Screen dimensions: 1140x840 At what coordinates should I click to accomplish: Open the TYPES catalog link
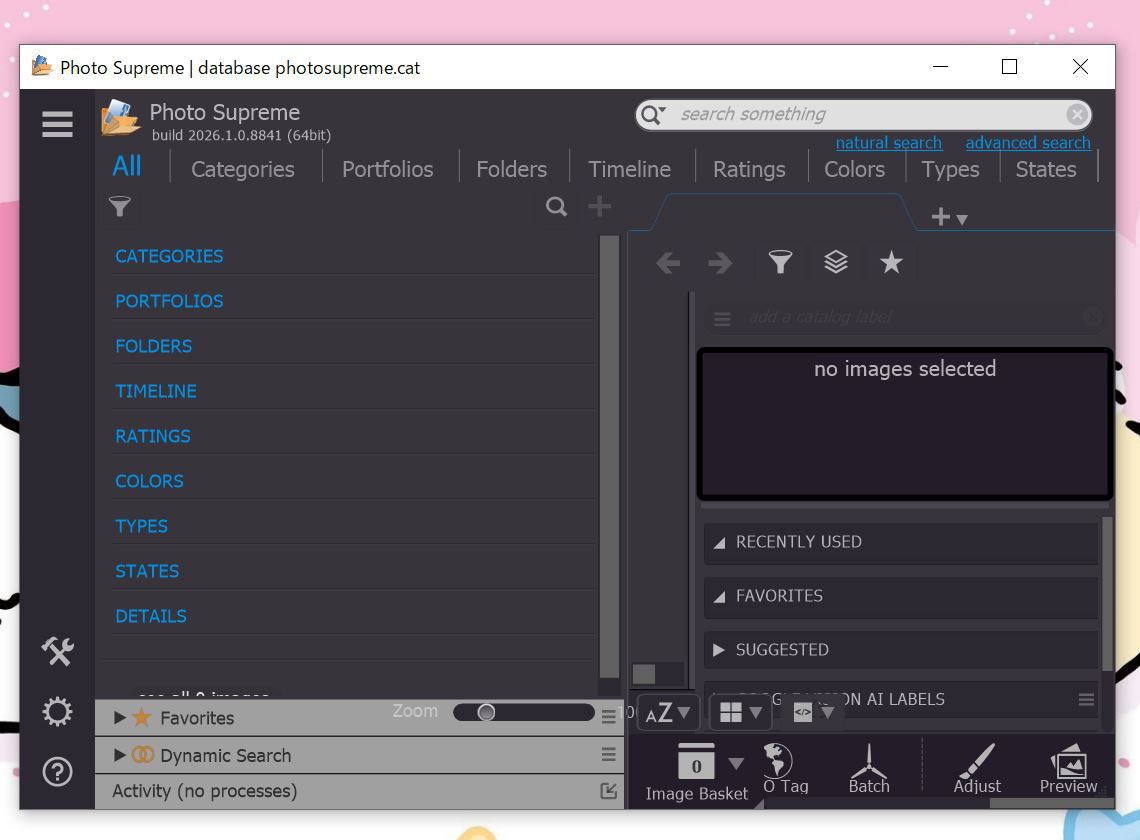tap(141, 527)
